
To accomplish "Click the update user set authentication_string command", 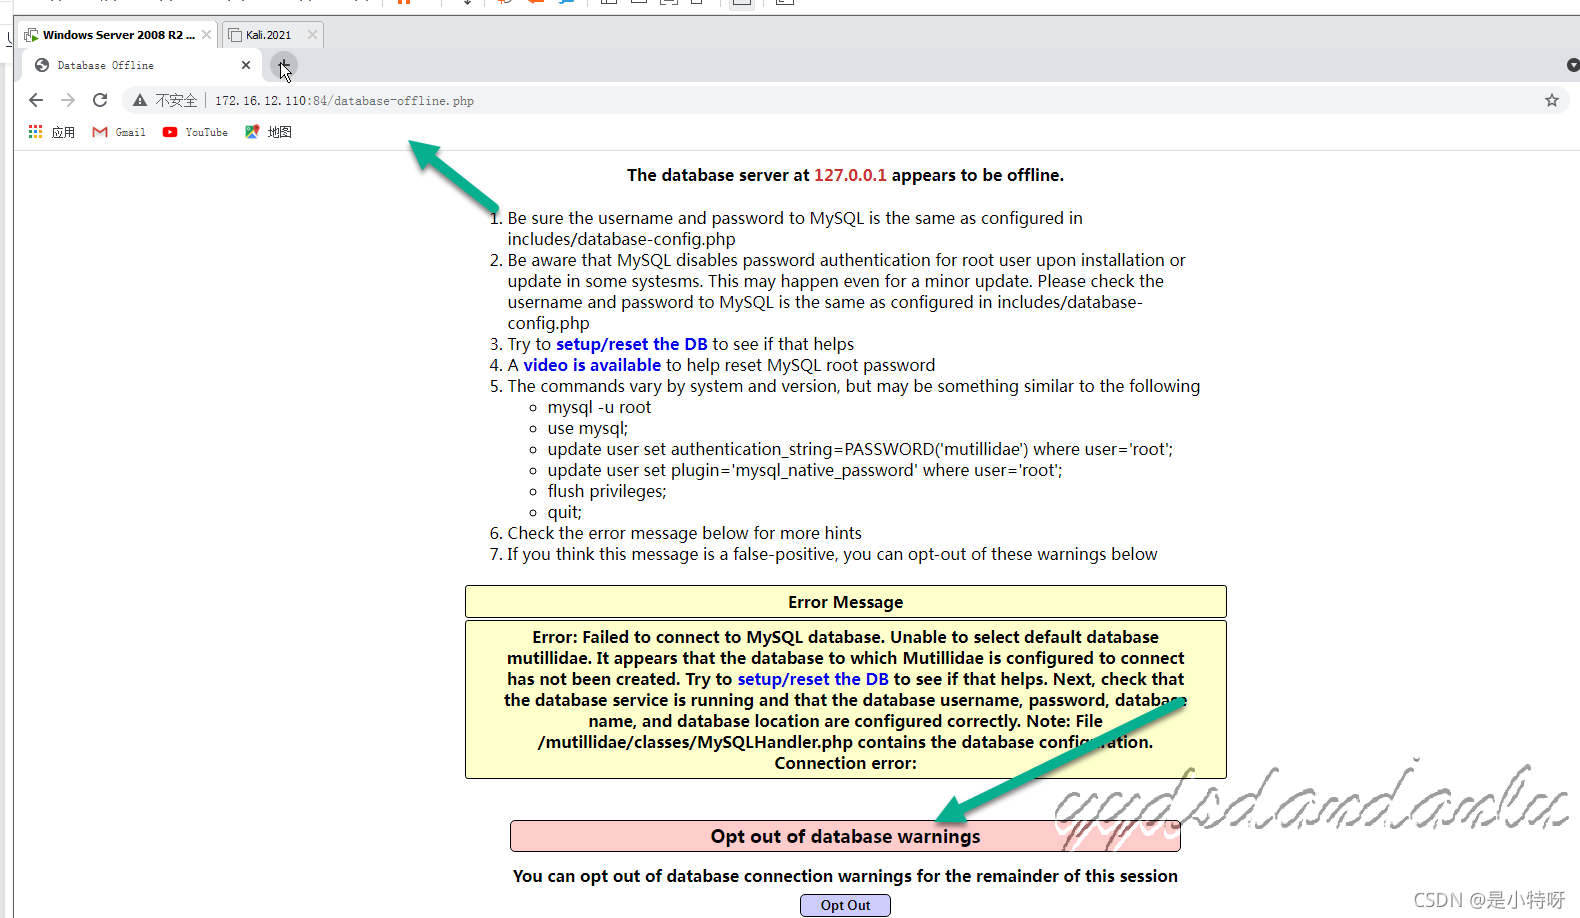I will pos(860,449).
